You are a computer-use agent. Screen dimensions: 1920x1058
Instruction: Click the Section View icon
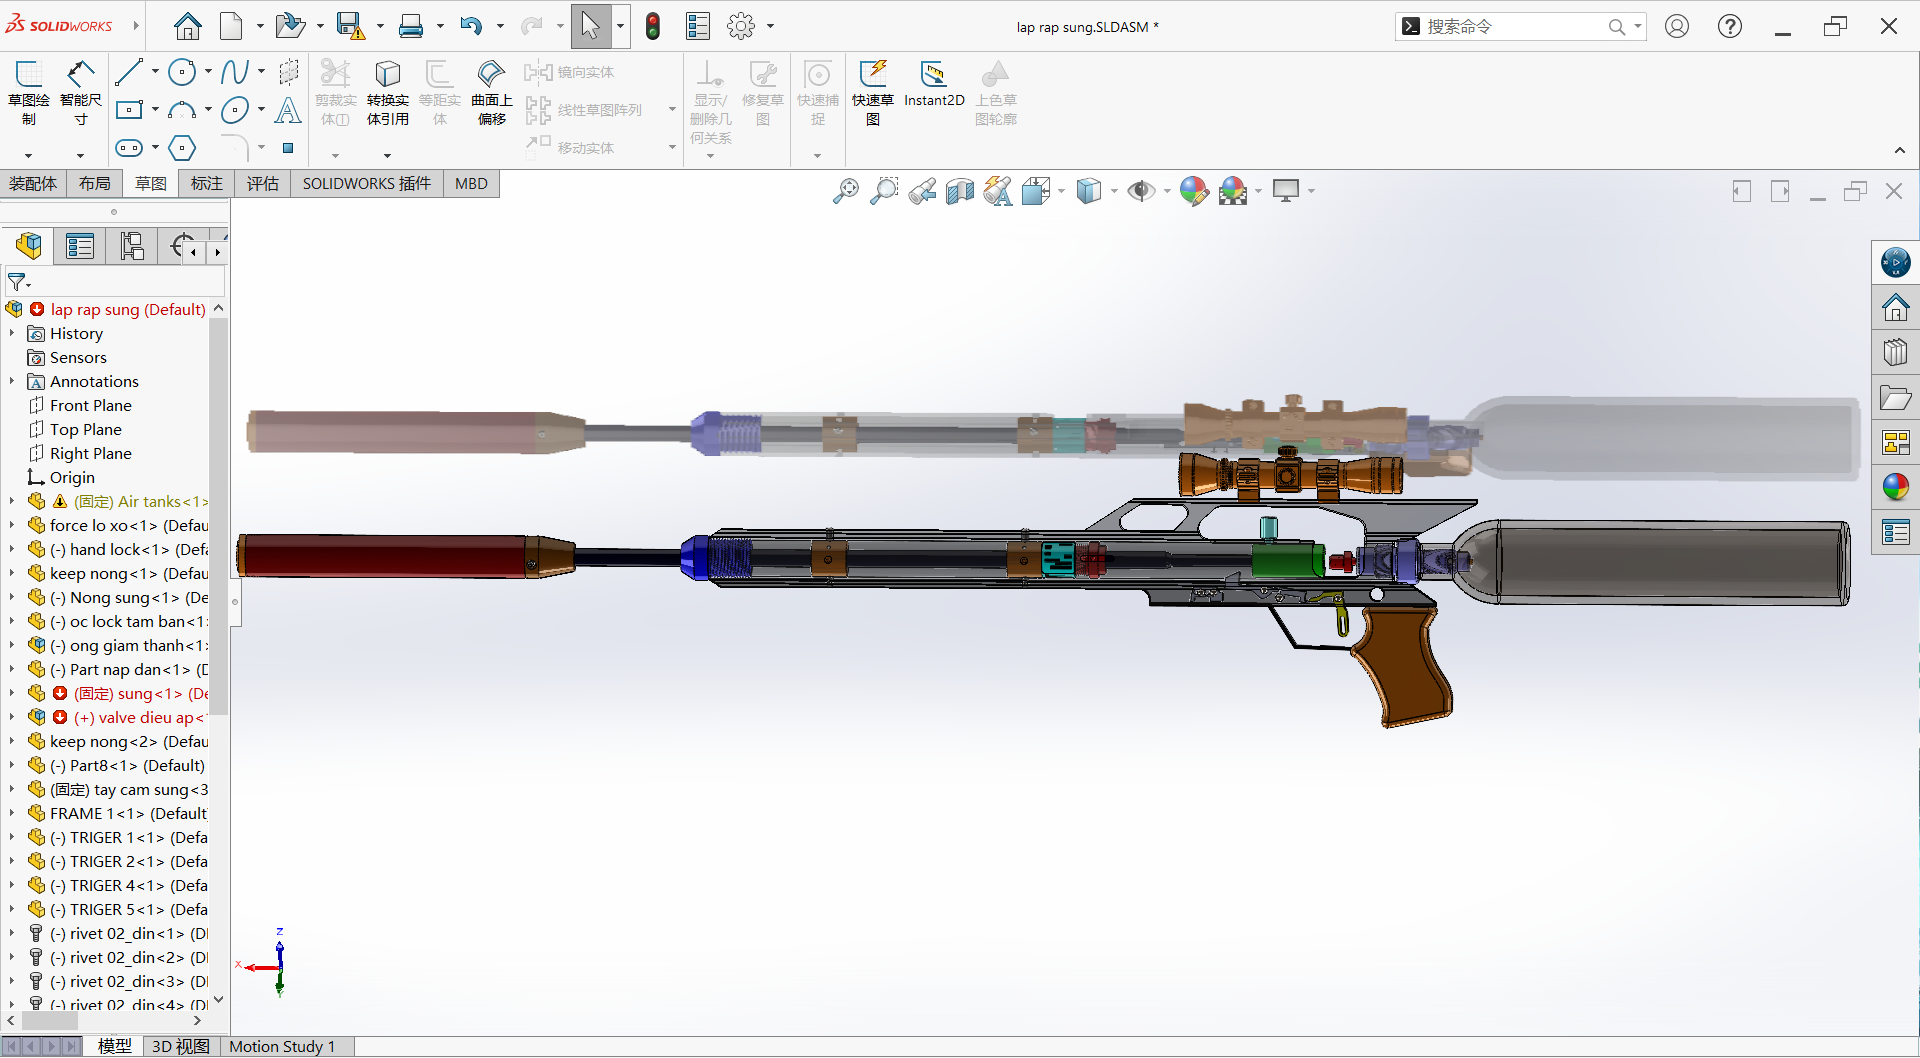coord(960,191)
